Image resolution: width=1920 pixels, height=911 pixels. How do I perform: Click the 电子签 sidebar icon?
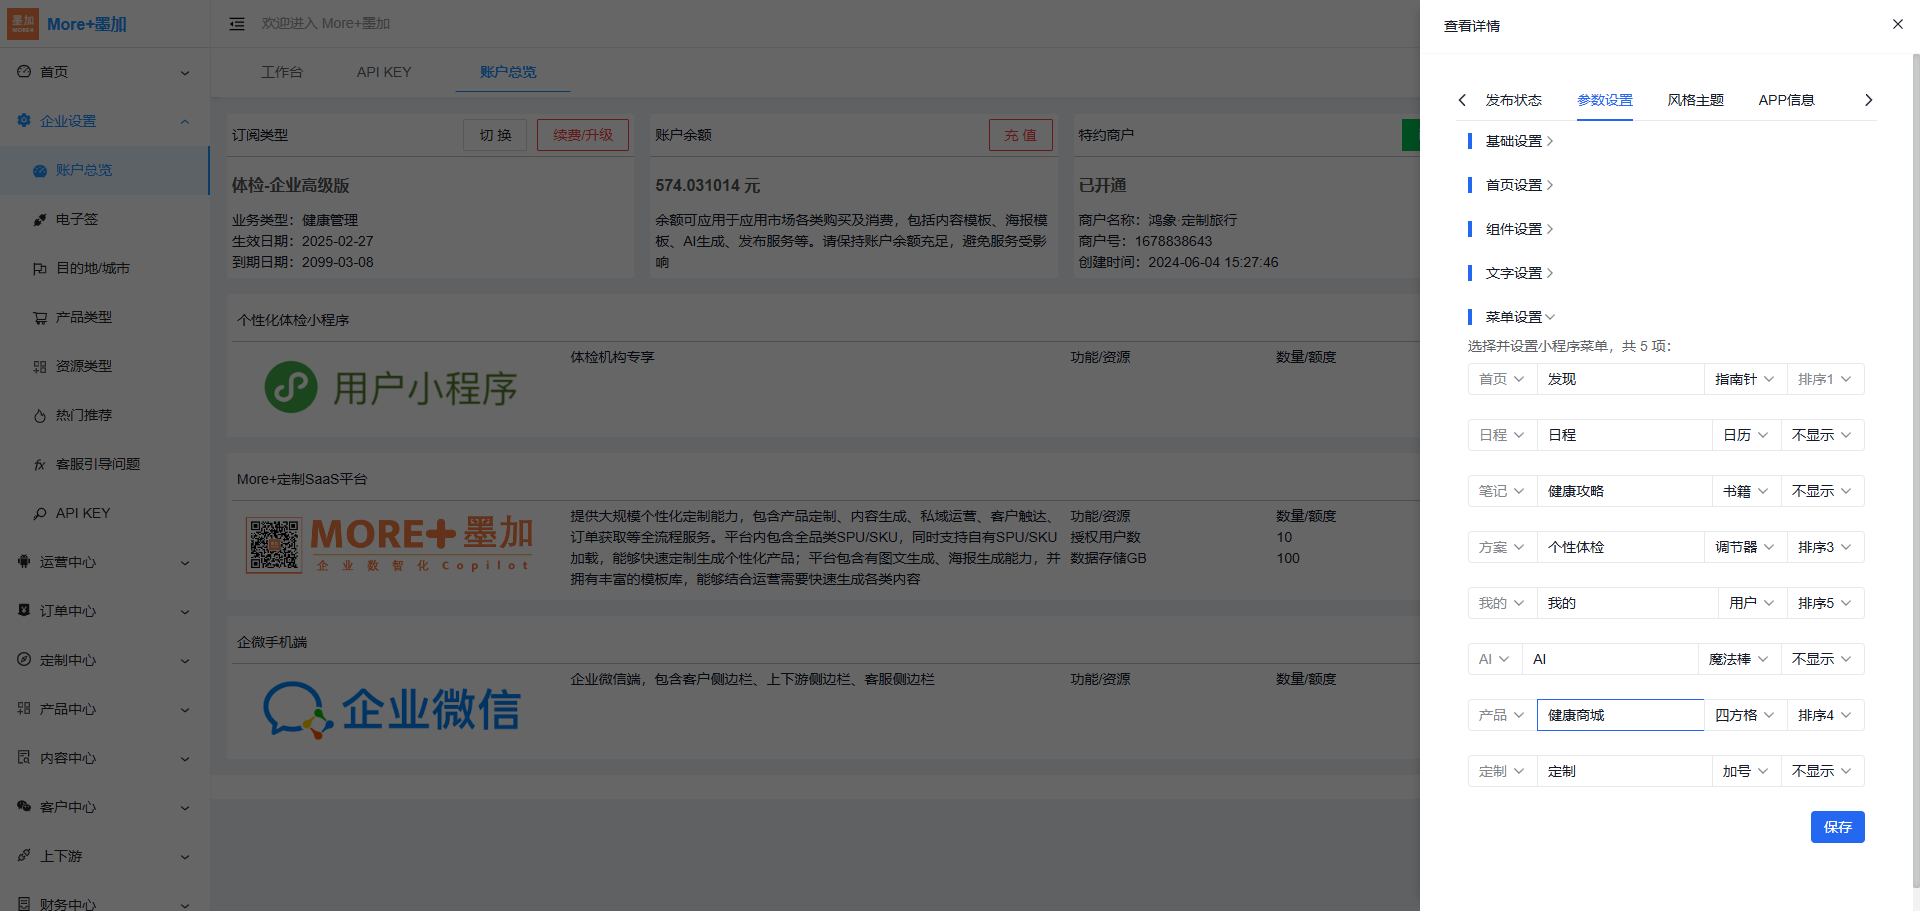click(40, 220)
